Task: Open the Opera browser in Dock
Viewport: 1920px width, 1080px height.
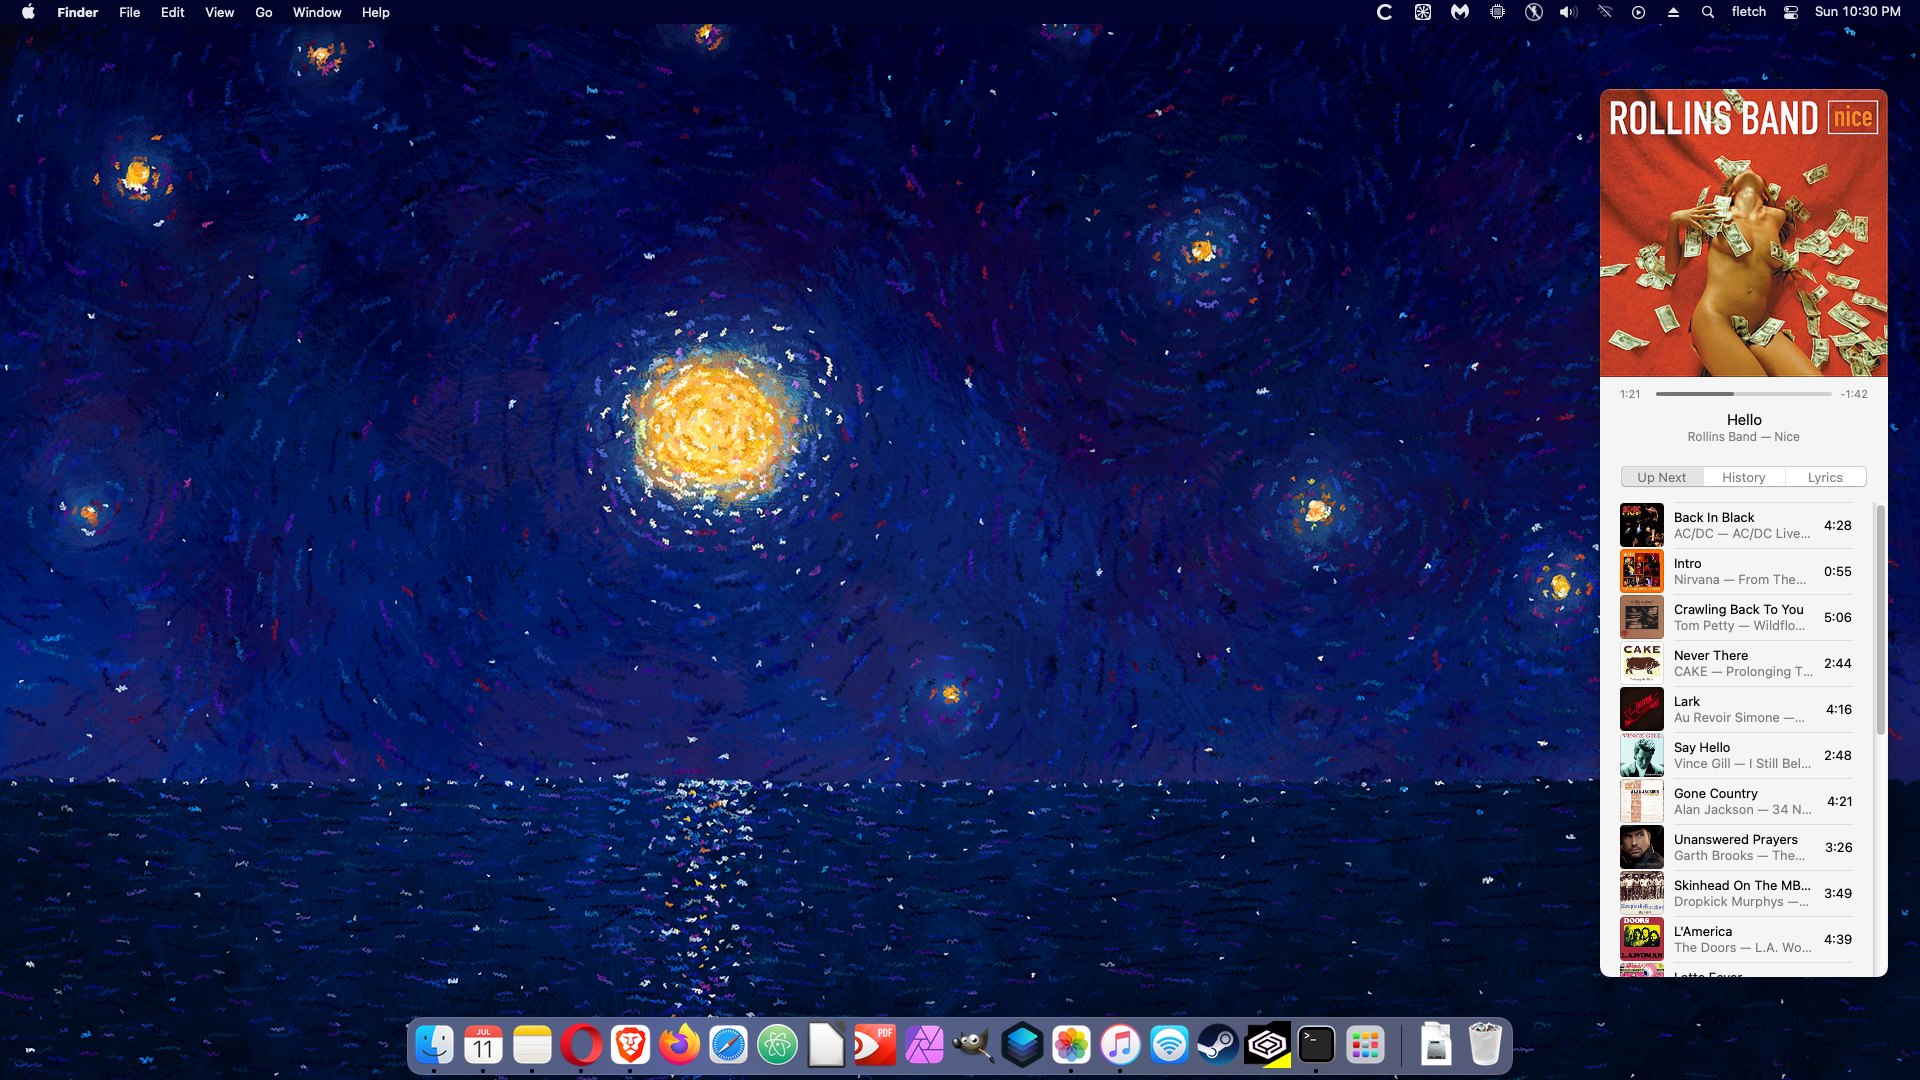Action: (x=581, y=1045)
